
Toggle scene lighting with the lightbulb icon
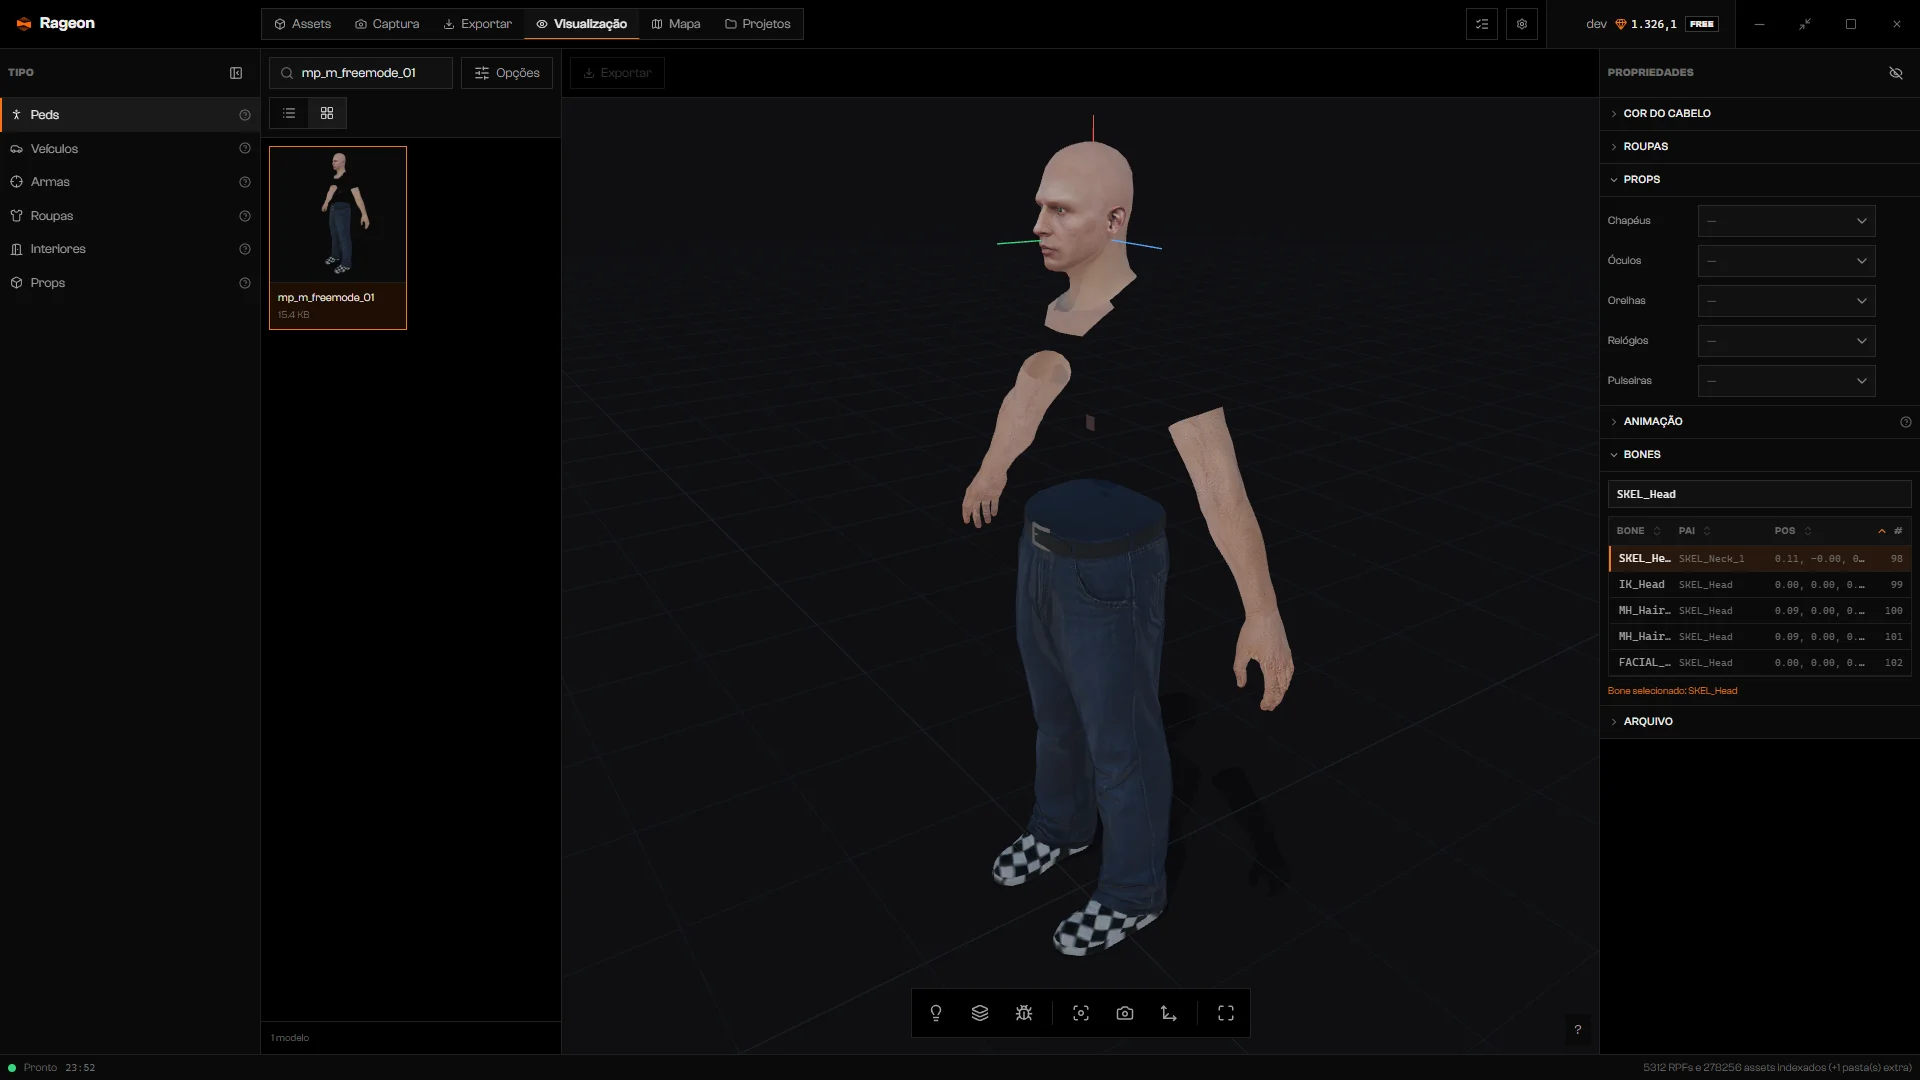pos(936,1013)
